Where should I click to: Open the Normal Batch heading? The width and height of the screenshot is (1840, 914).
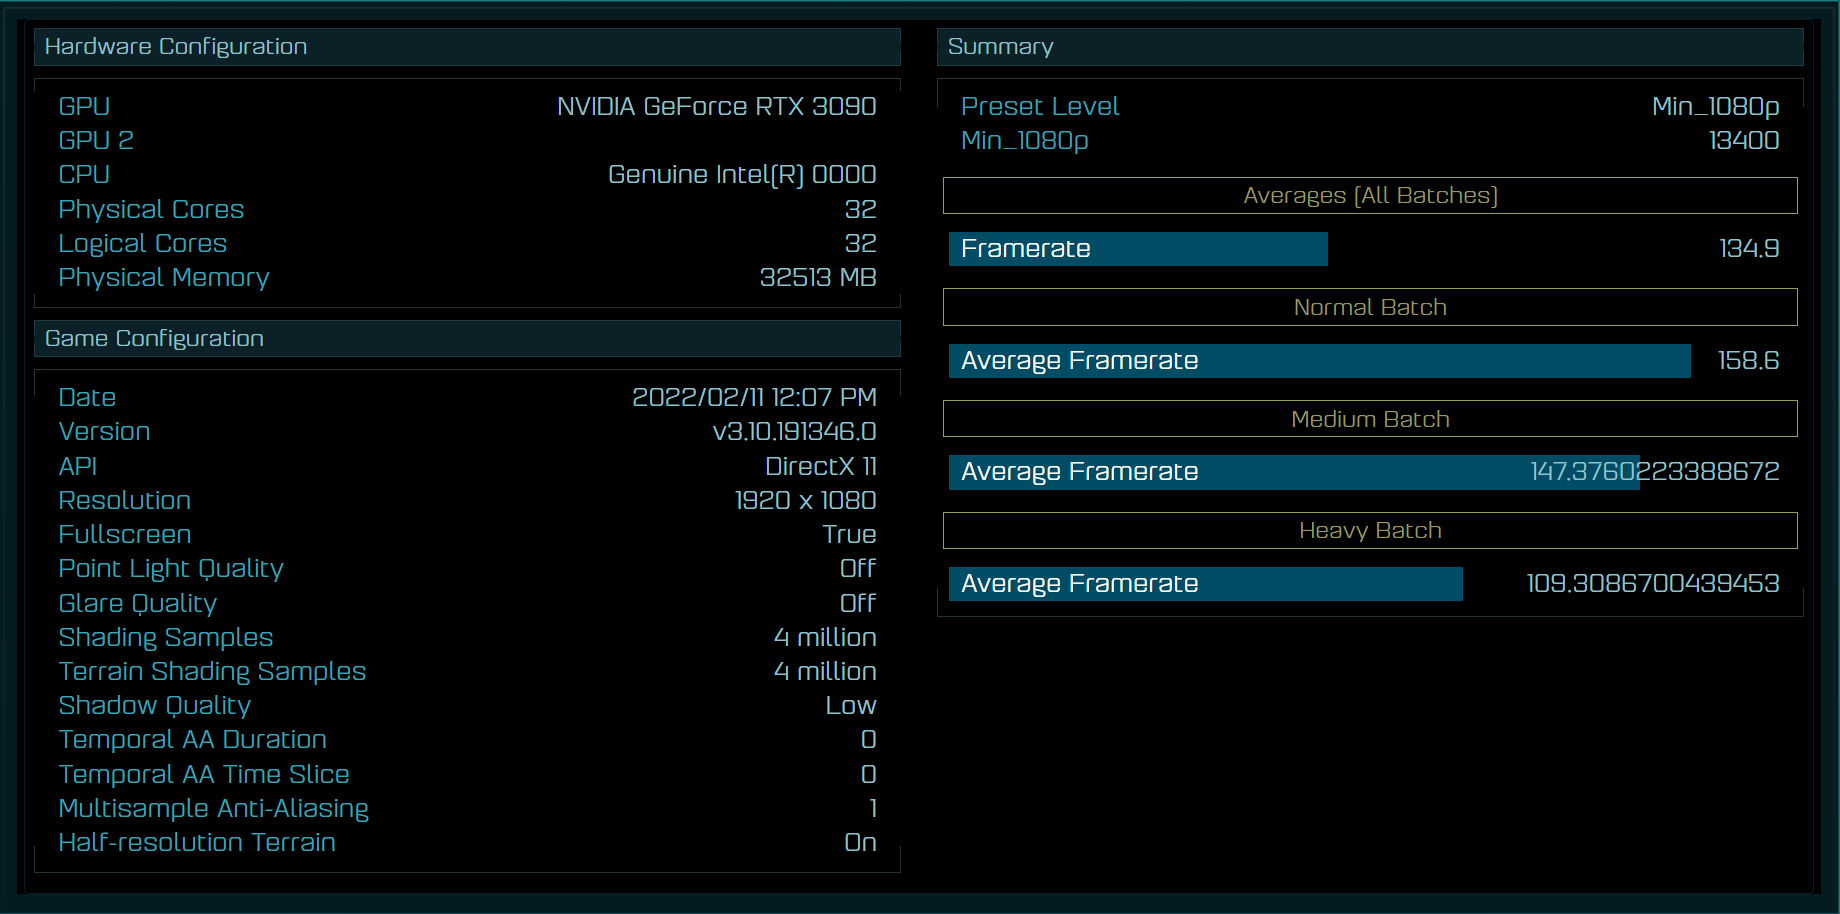(x=1370, y=308)
